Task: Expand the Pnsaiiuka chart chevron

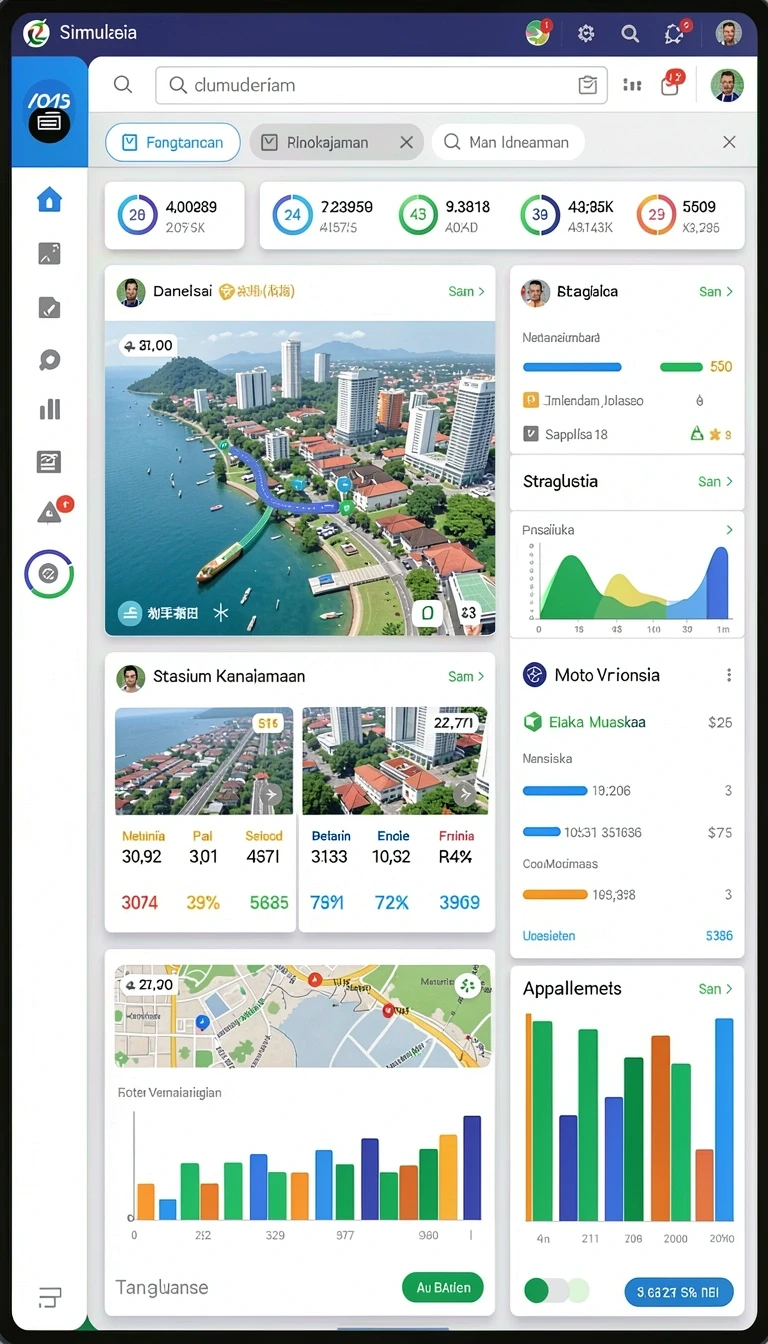Action: click(729, 530)
